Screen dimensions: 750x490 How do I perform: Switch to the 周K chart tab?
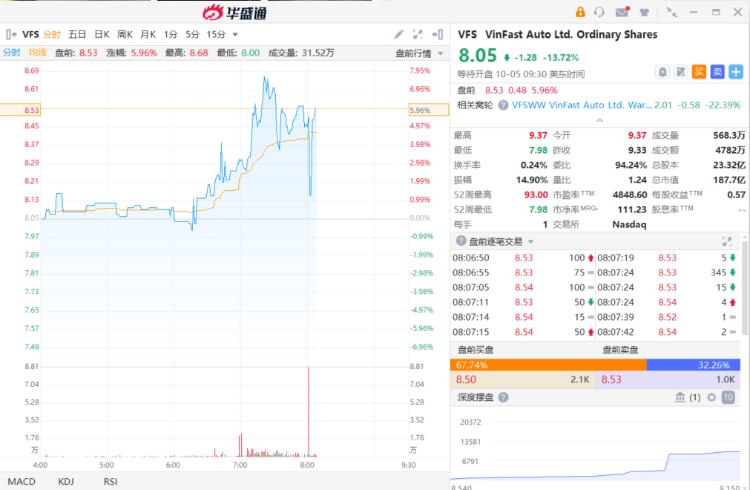[x=125, y=34]
